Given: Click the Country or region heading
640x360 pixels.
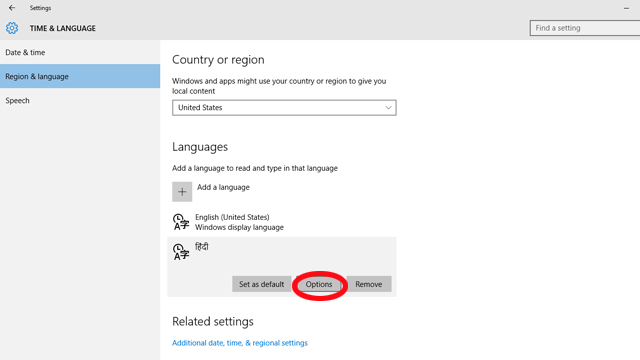Looking at the screenshot, I should pyautogui.click(x=218, y=60).
